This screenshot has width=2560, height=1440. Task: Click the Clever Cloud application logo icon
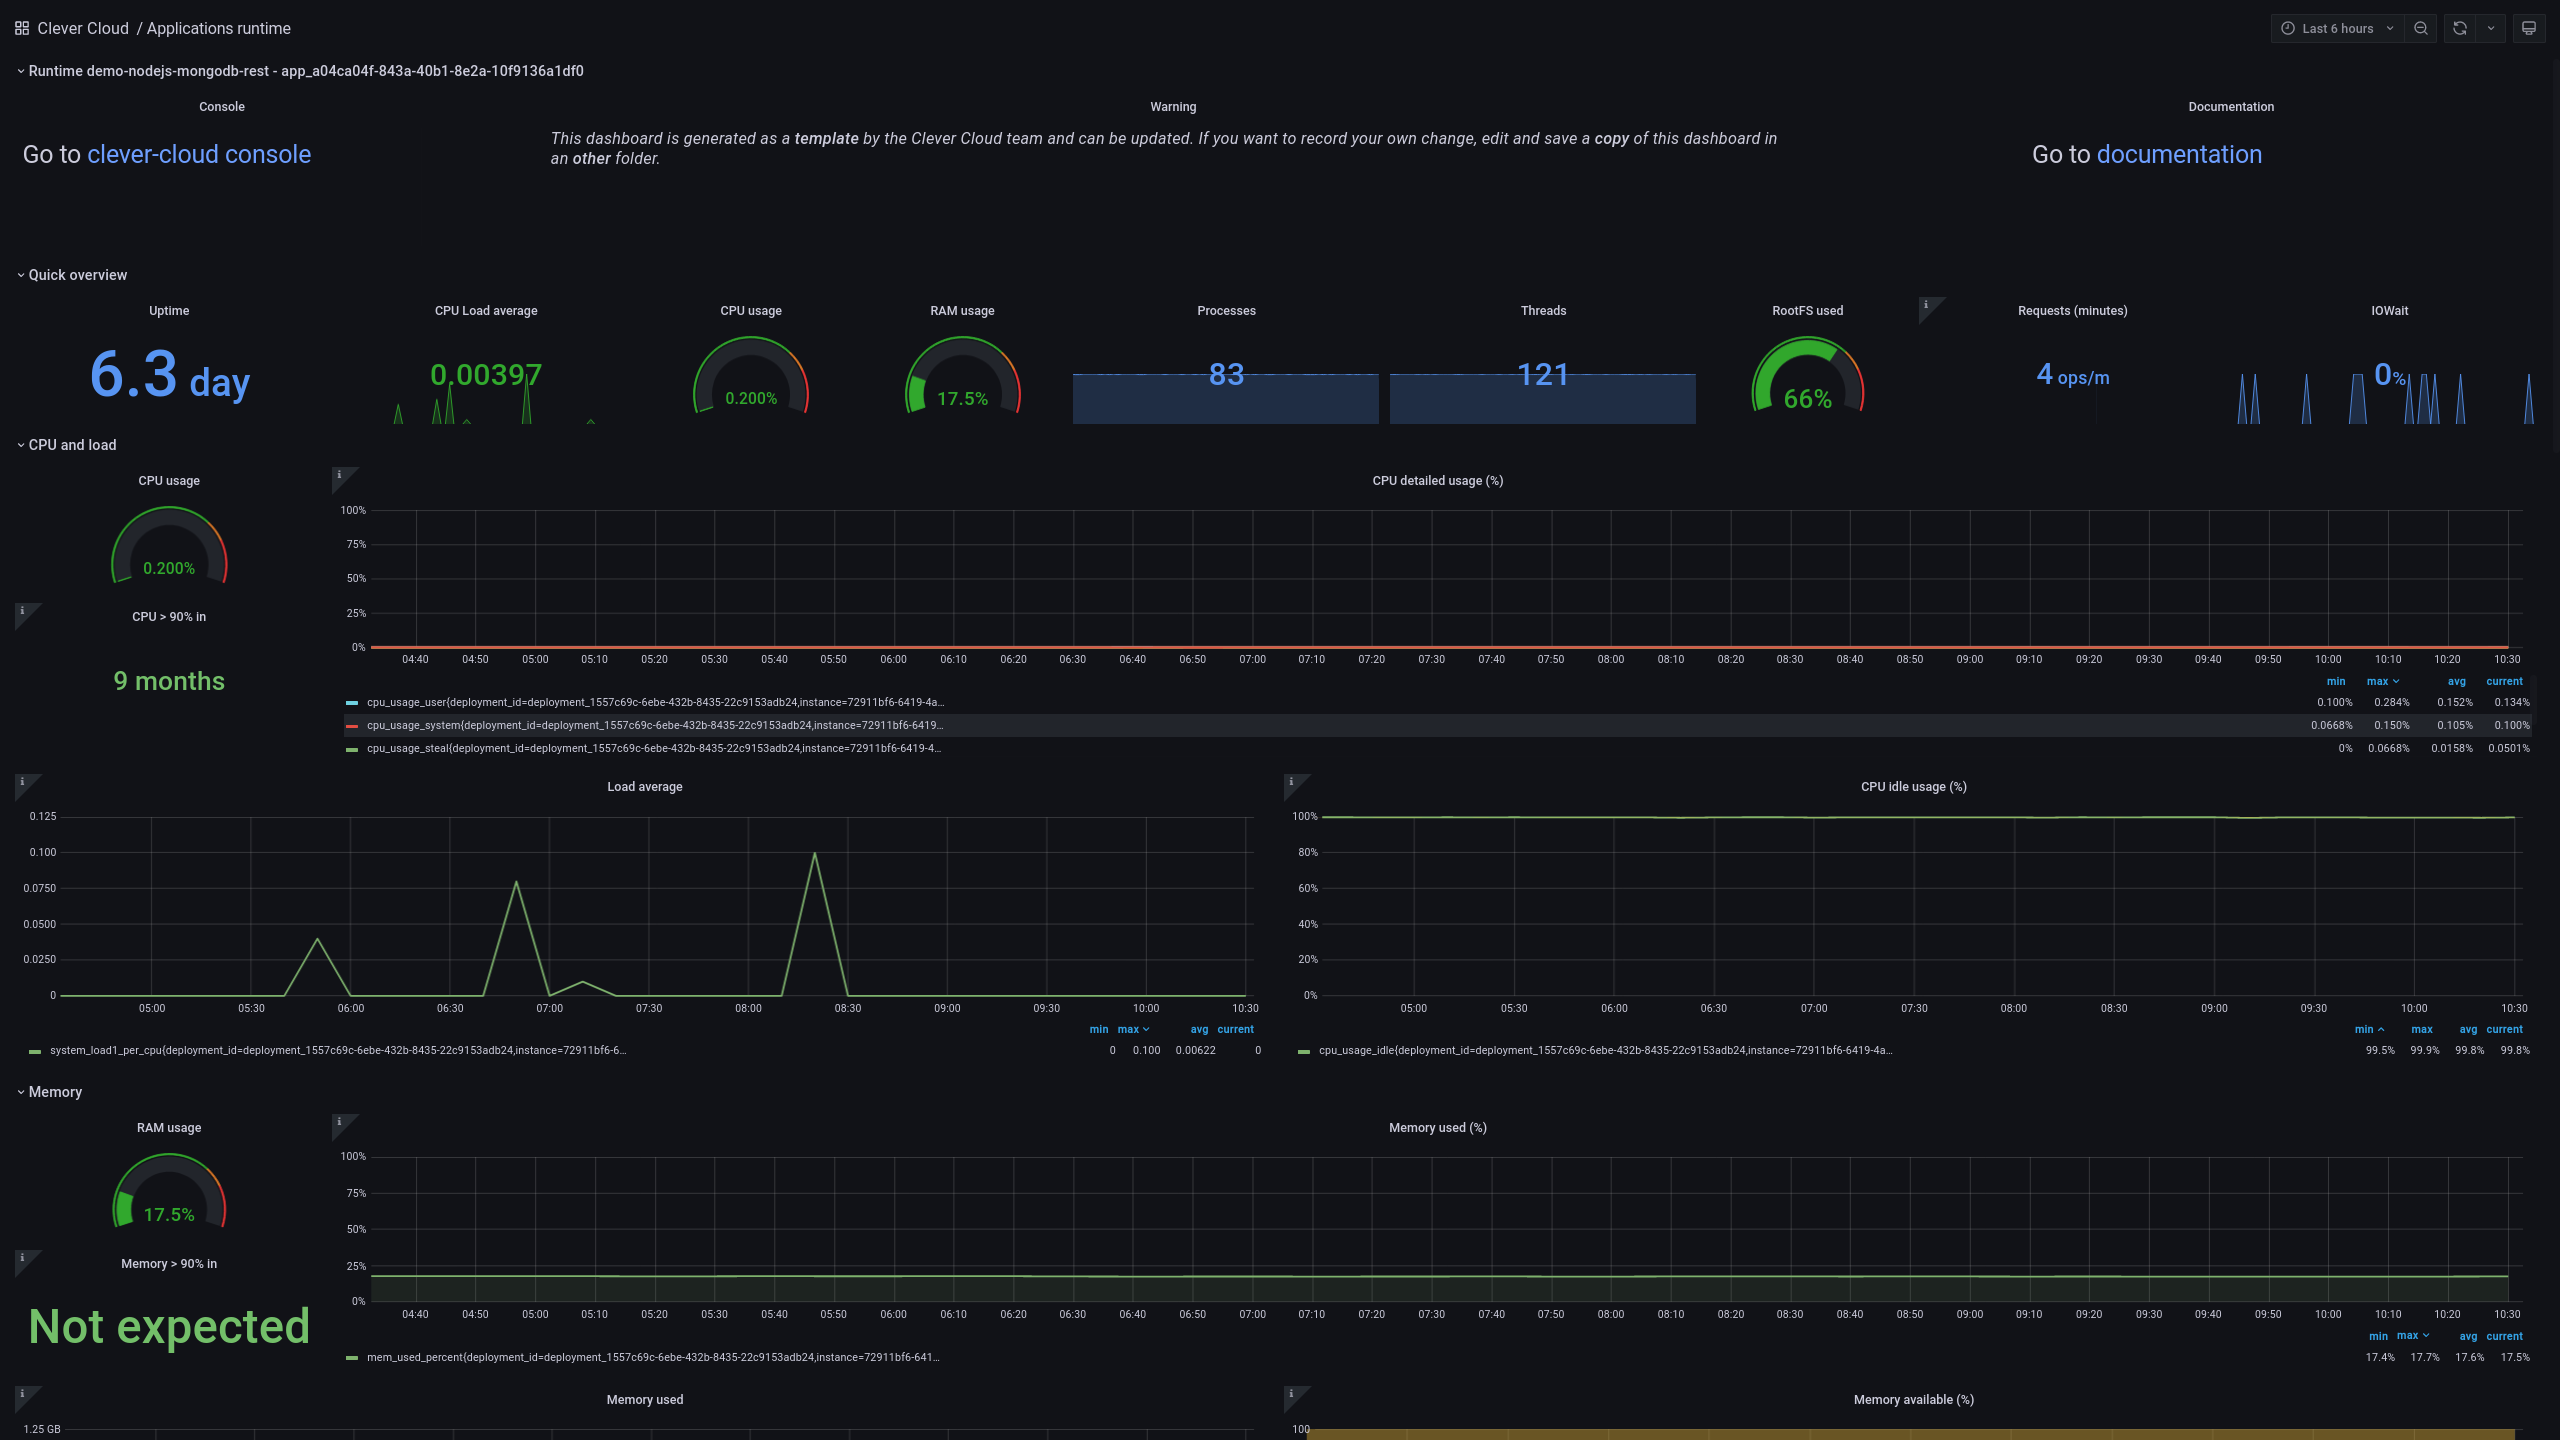click(19, 28)
